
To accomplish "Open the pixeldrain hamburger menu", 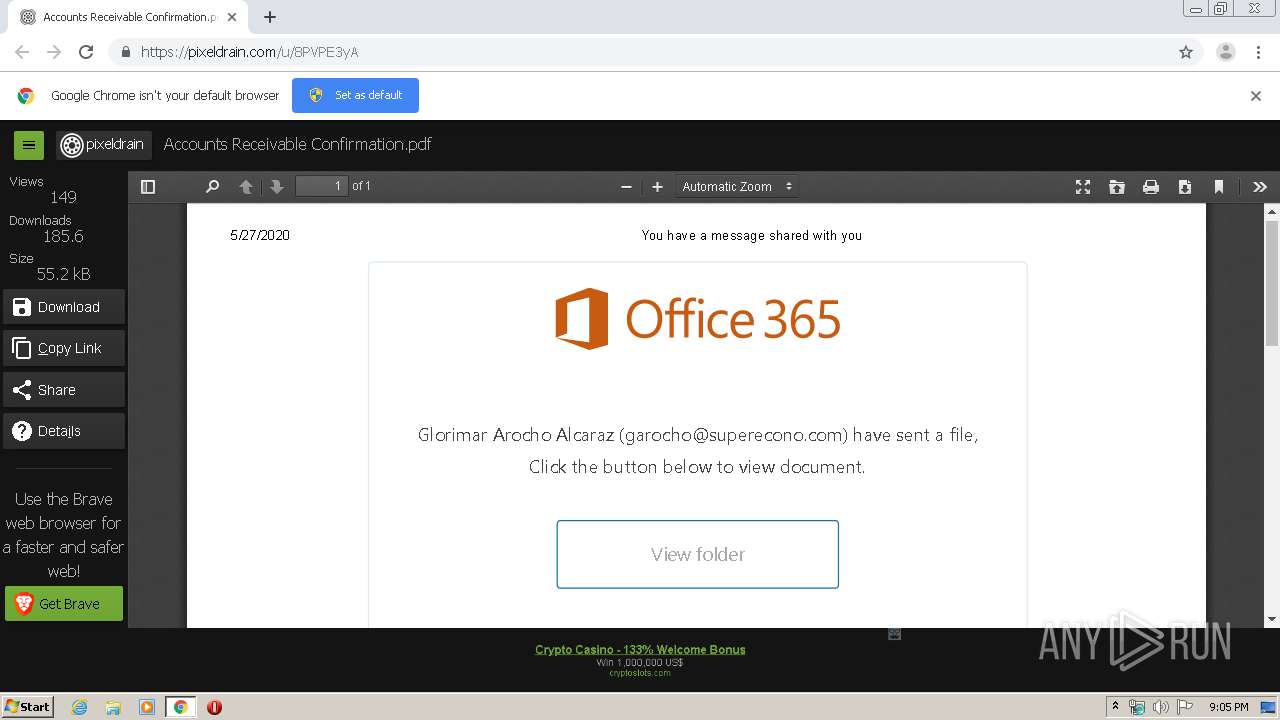I will click(x=29, y=145).
